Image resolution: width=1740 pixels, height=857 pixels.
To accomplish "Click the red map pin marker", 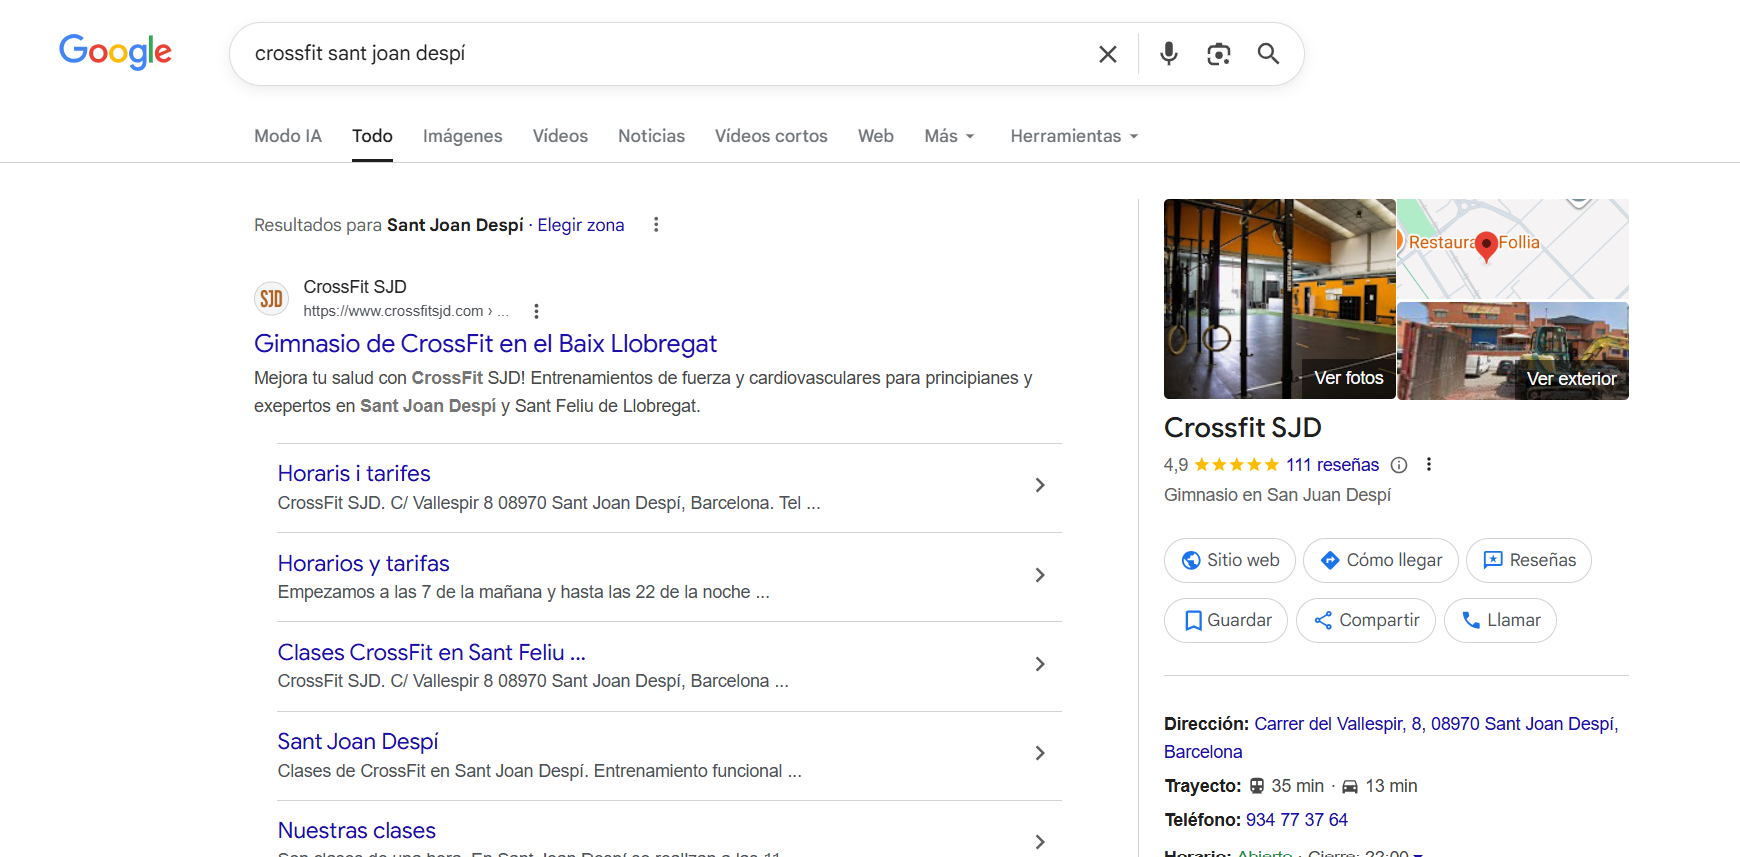I will click(1486, 246).
